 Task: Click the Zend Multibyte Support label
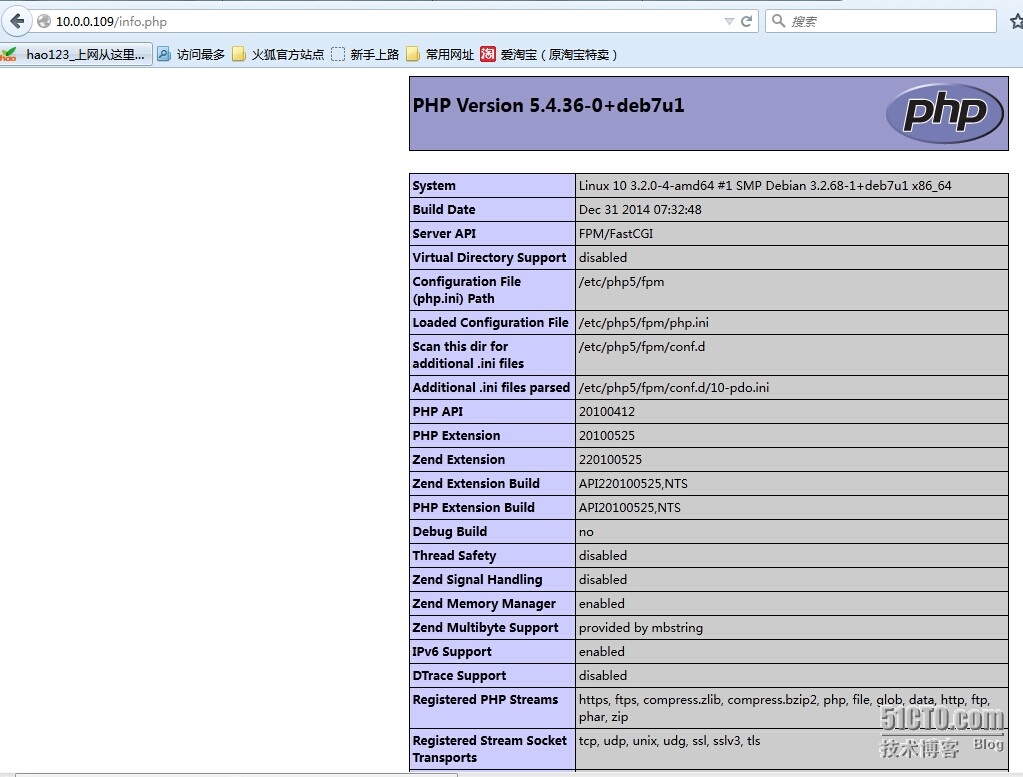pos(485,628)
